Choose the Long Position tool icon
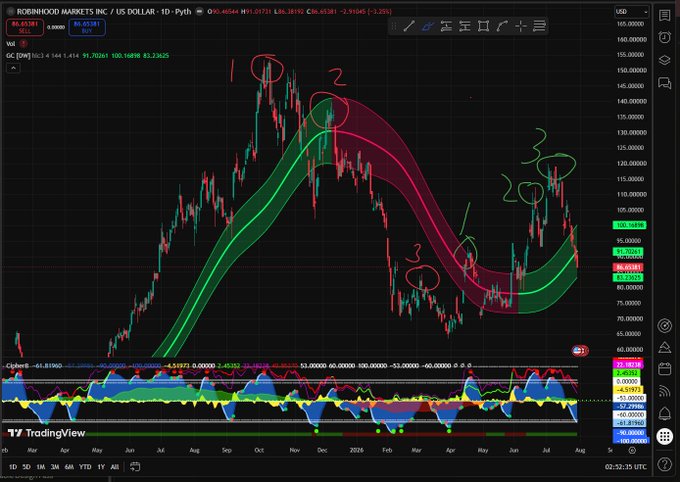 (446, 26)
